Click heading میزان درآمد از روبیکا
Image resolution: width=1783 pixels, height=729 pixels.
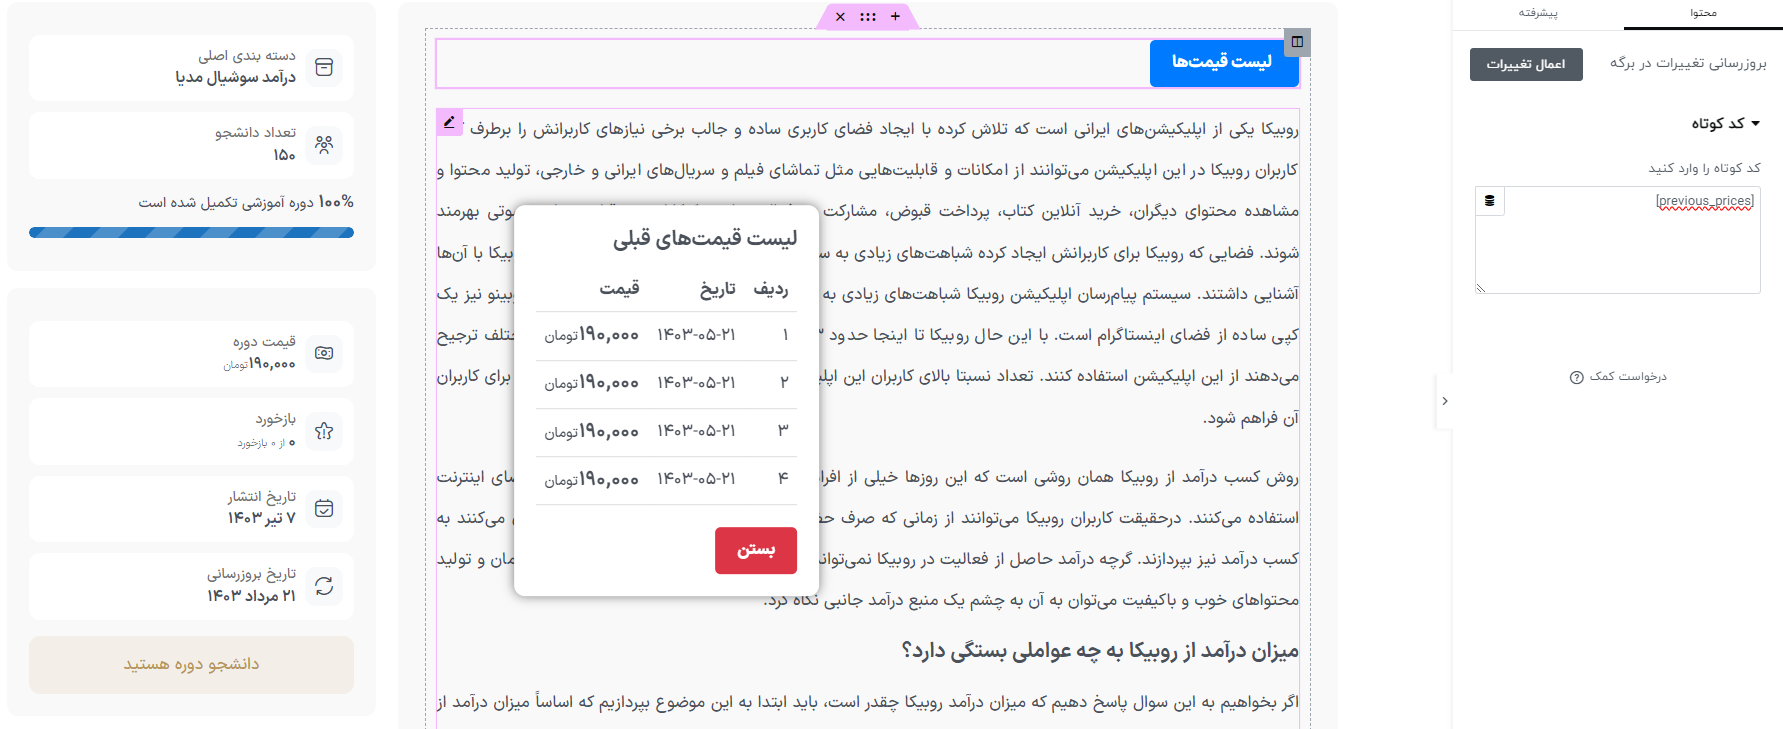point(1100,651)
